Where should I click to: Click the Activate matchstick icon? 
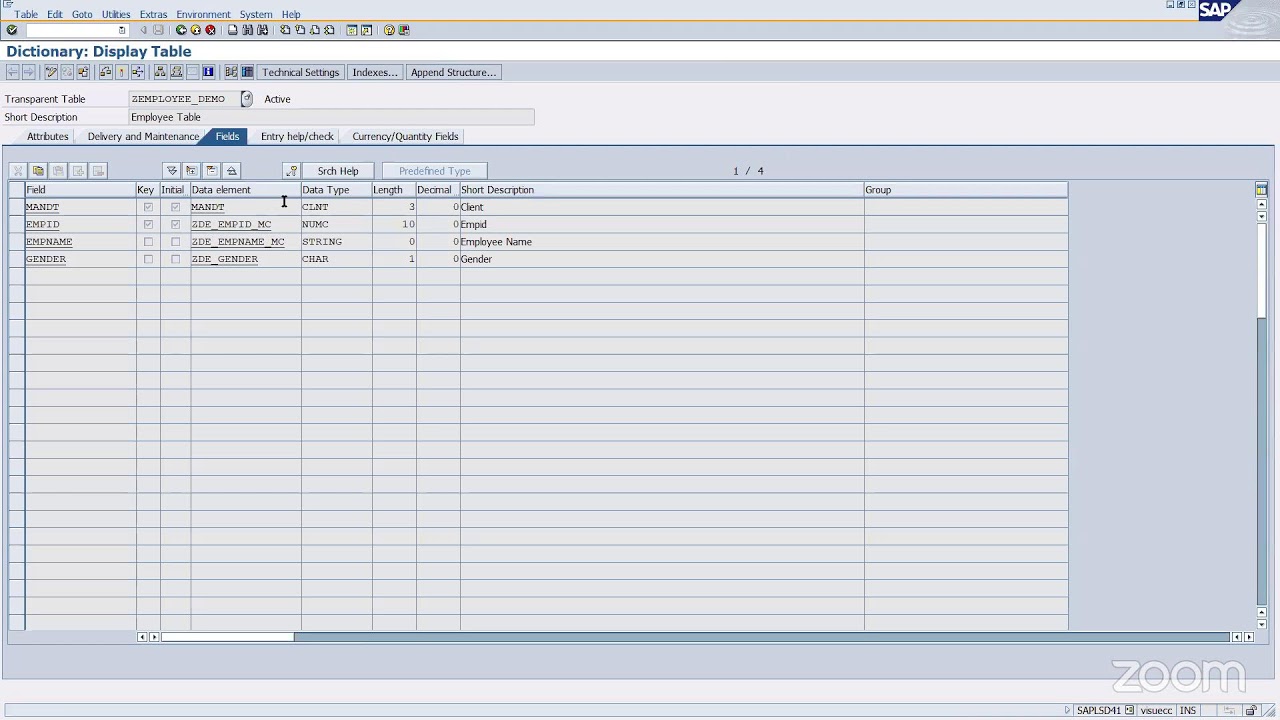coord(121,72)
